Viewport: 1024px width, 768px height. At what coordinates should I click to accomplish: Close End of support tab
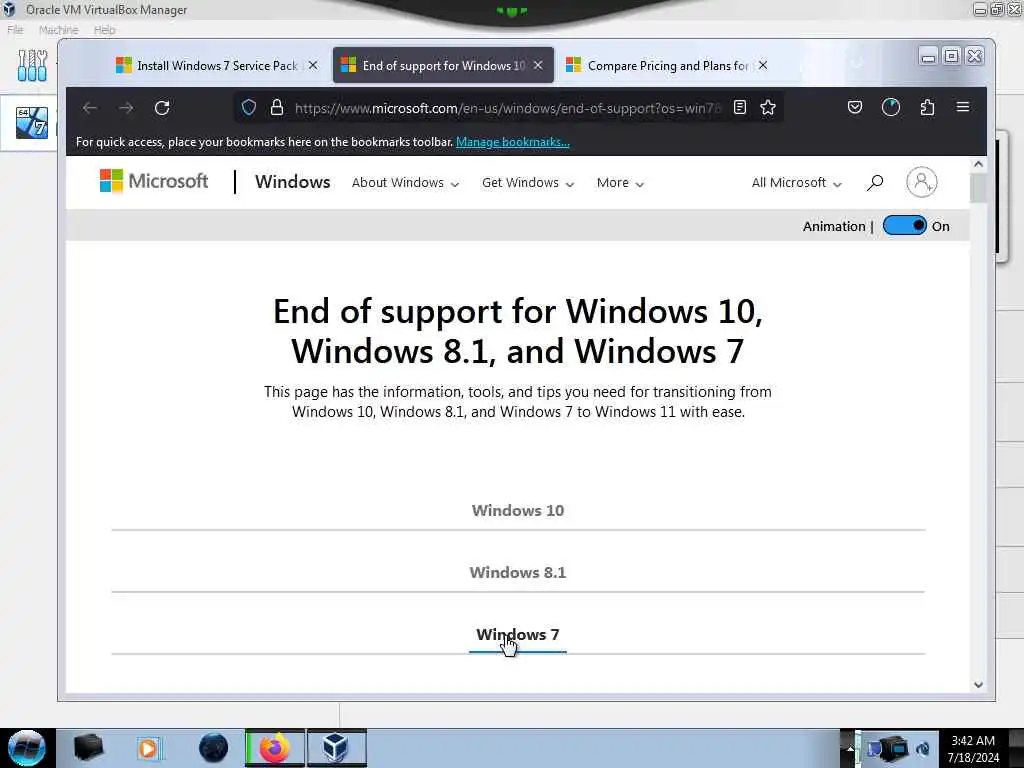pos(538,65)
